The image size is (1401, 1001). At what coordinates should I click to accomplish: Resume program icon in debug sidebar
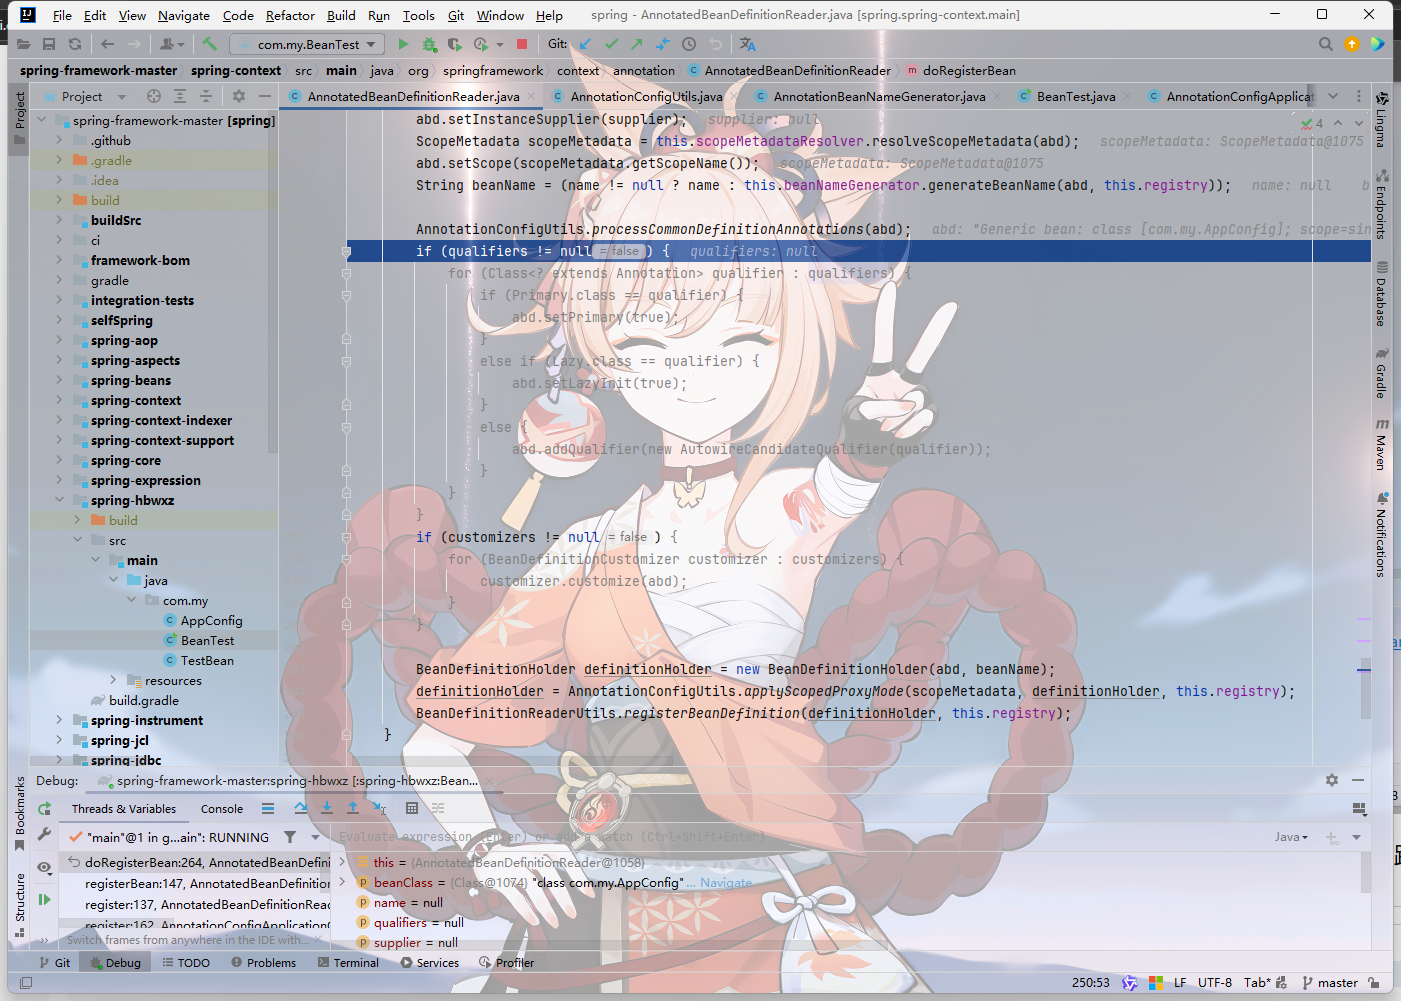pos(44,900)
